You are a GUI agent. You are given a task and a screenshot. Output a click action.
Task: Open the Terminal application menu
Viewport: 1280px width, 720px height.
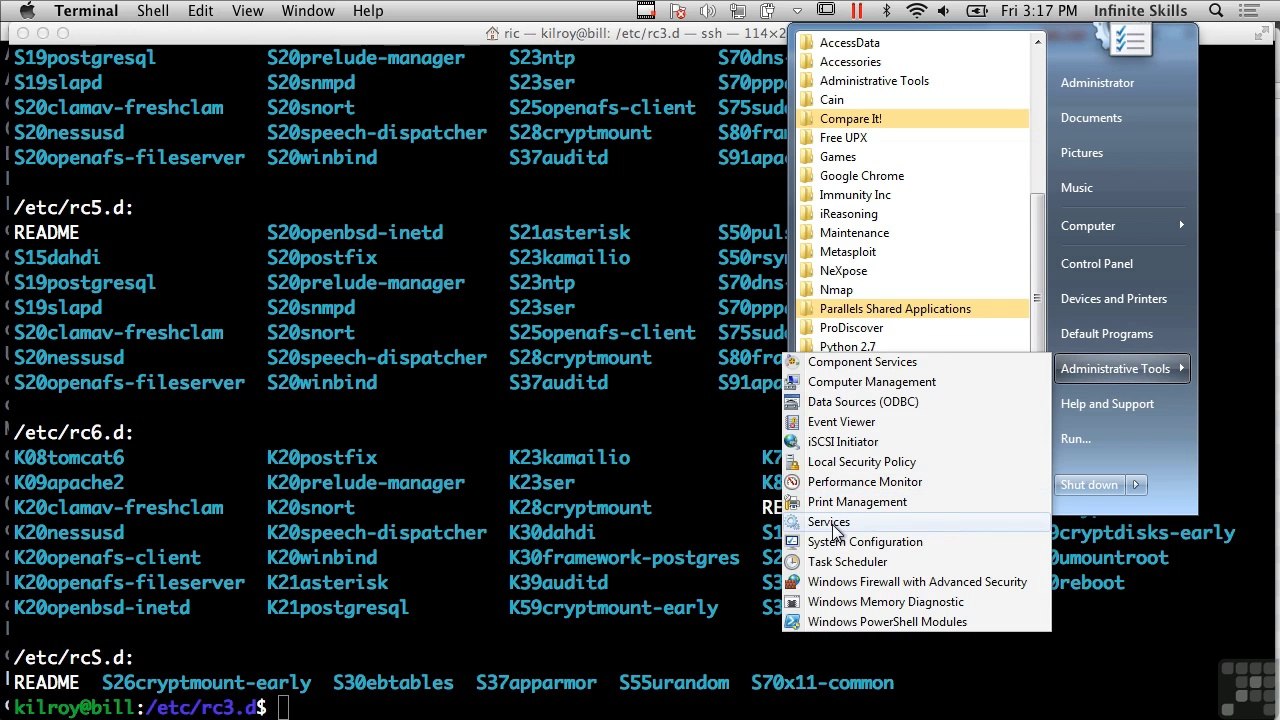(86, 11)
